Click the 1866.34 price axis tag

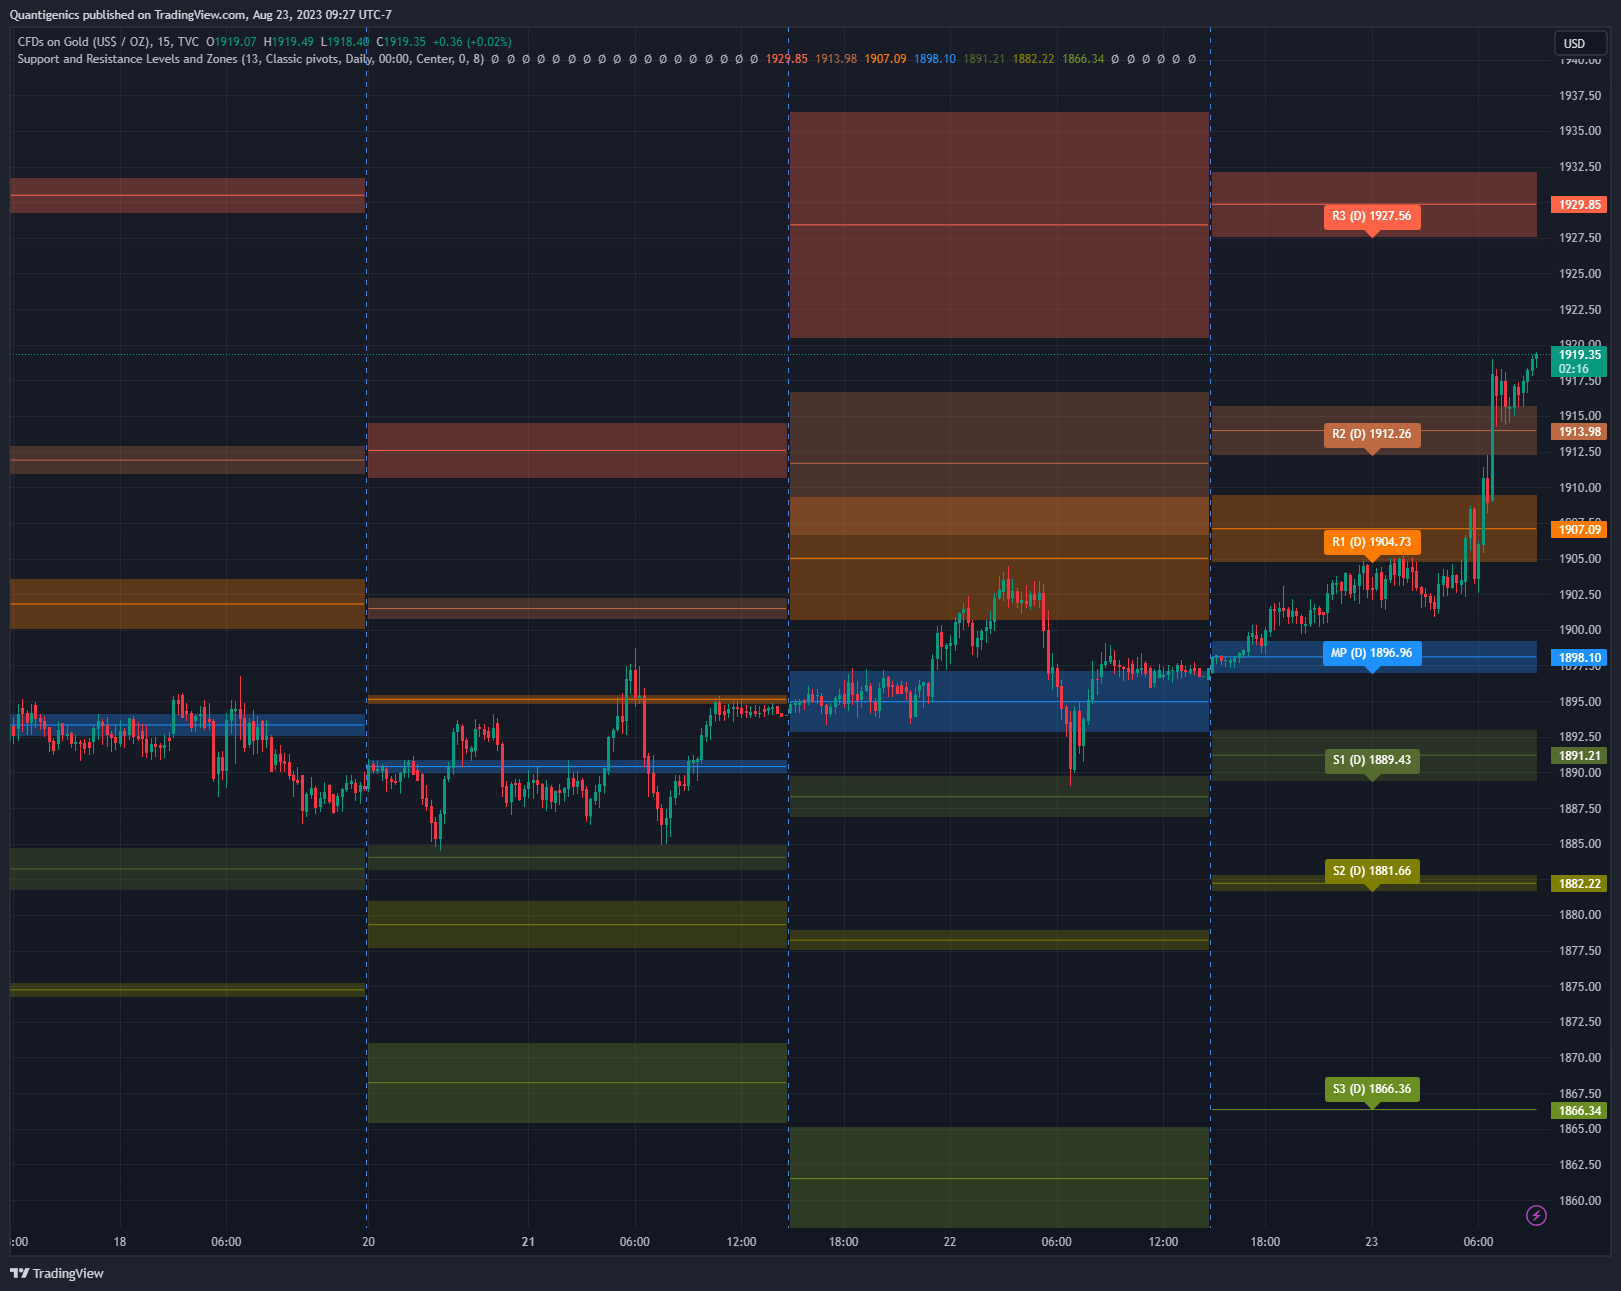tap(1579, 1111)
